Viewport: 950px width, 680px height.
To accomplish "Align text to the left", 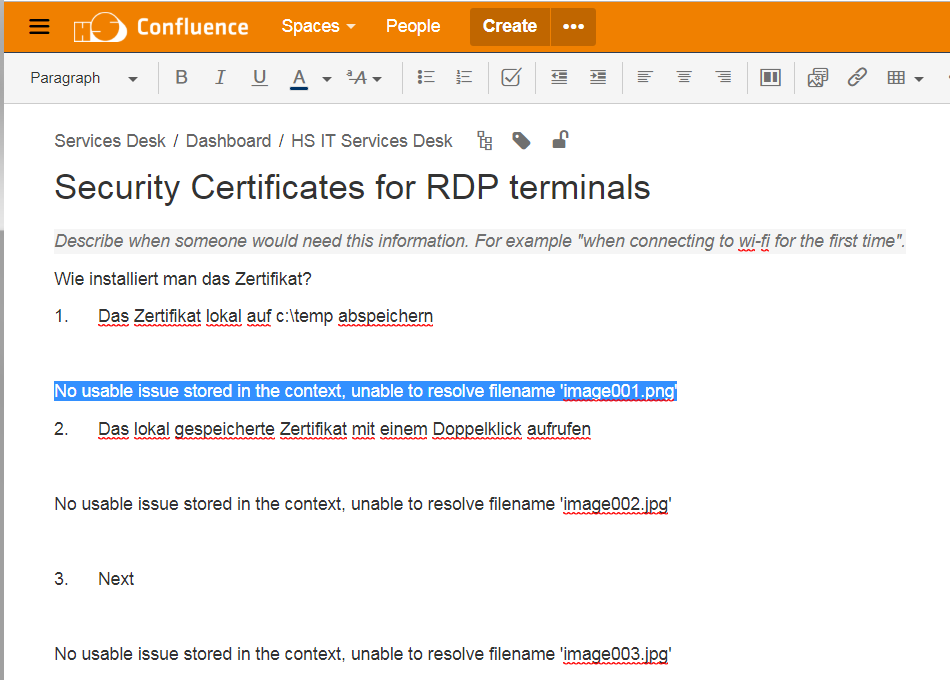I will pyautogui.click(x=645, y=77).
